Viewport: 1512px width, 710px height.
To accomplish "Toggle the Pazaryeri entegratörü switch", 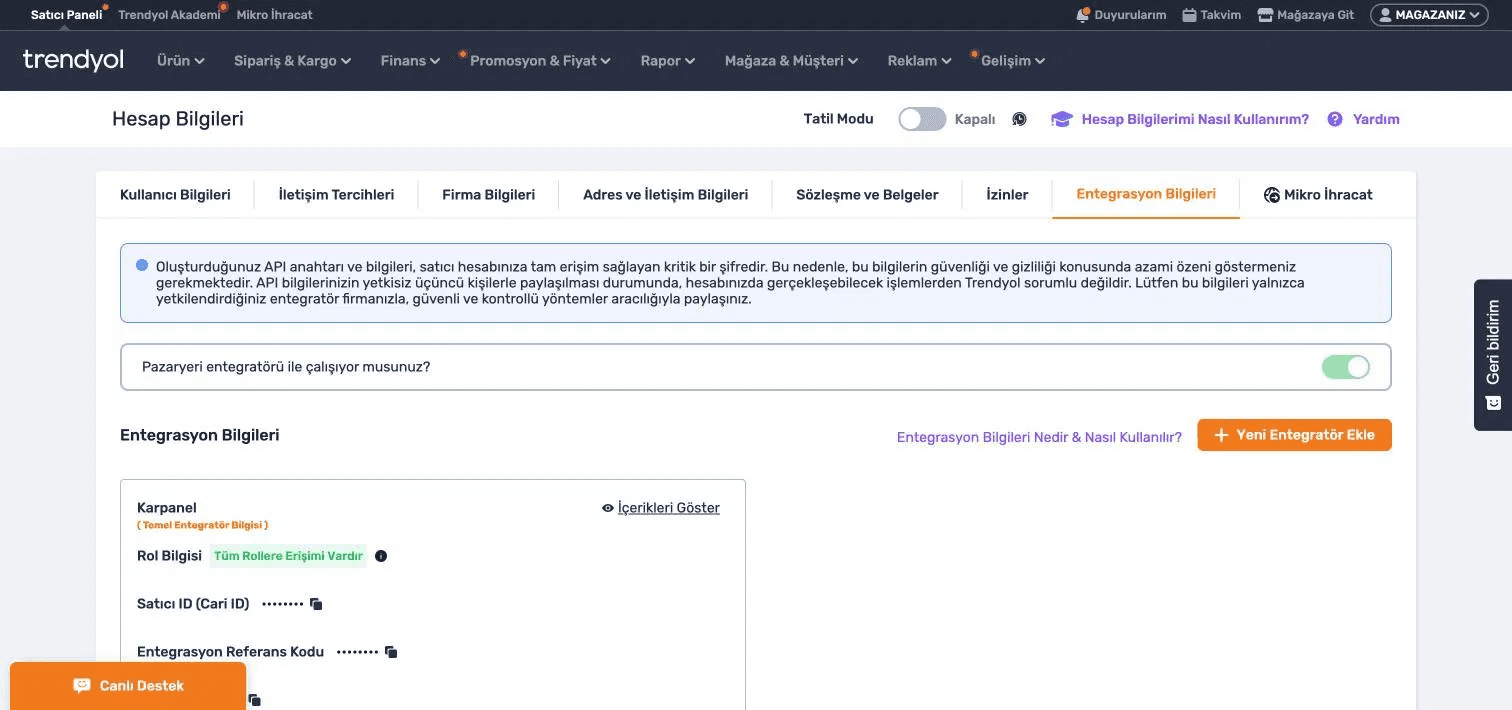I will pyautogui.click(x=1346, y=367).
